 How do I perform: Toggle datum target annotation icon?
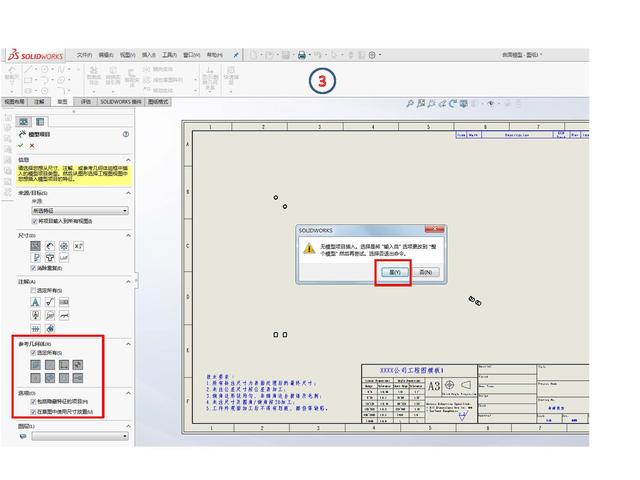(50, 315)
